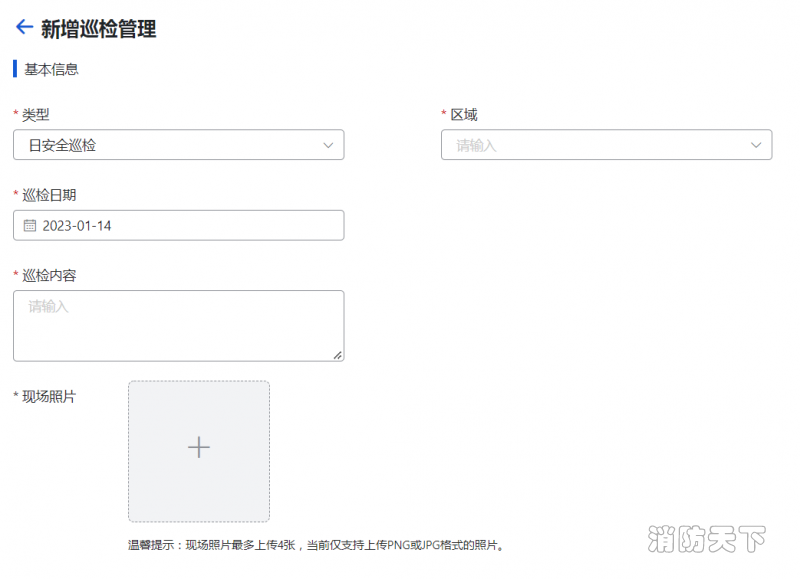Click the 消防天下 watermark logo
Screen dimensions: 800x579
click(707, 540)
